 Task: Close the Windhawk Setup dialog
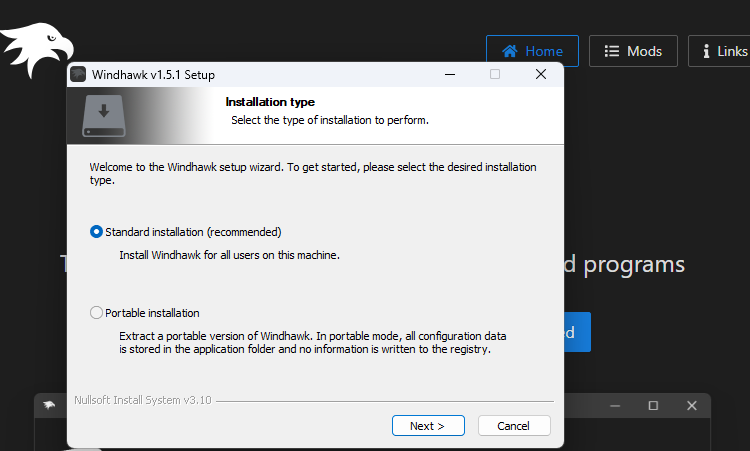tap(541, 75)
